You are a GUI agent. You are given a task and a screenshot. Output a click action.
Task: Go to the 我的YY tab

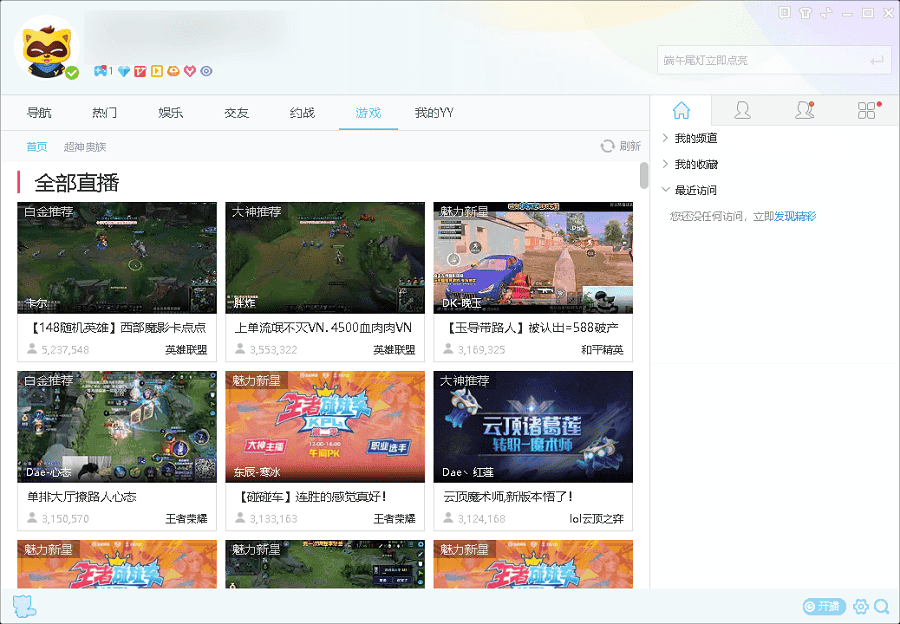[x=434, y=113]
